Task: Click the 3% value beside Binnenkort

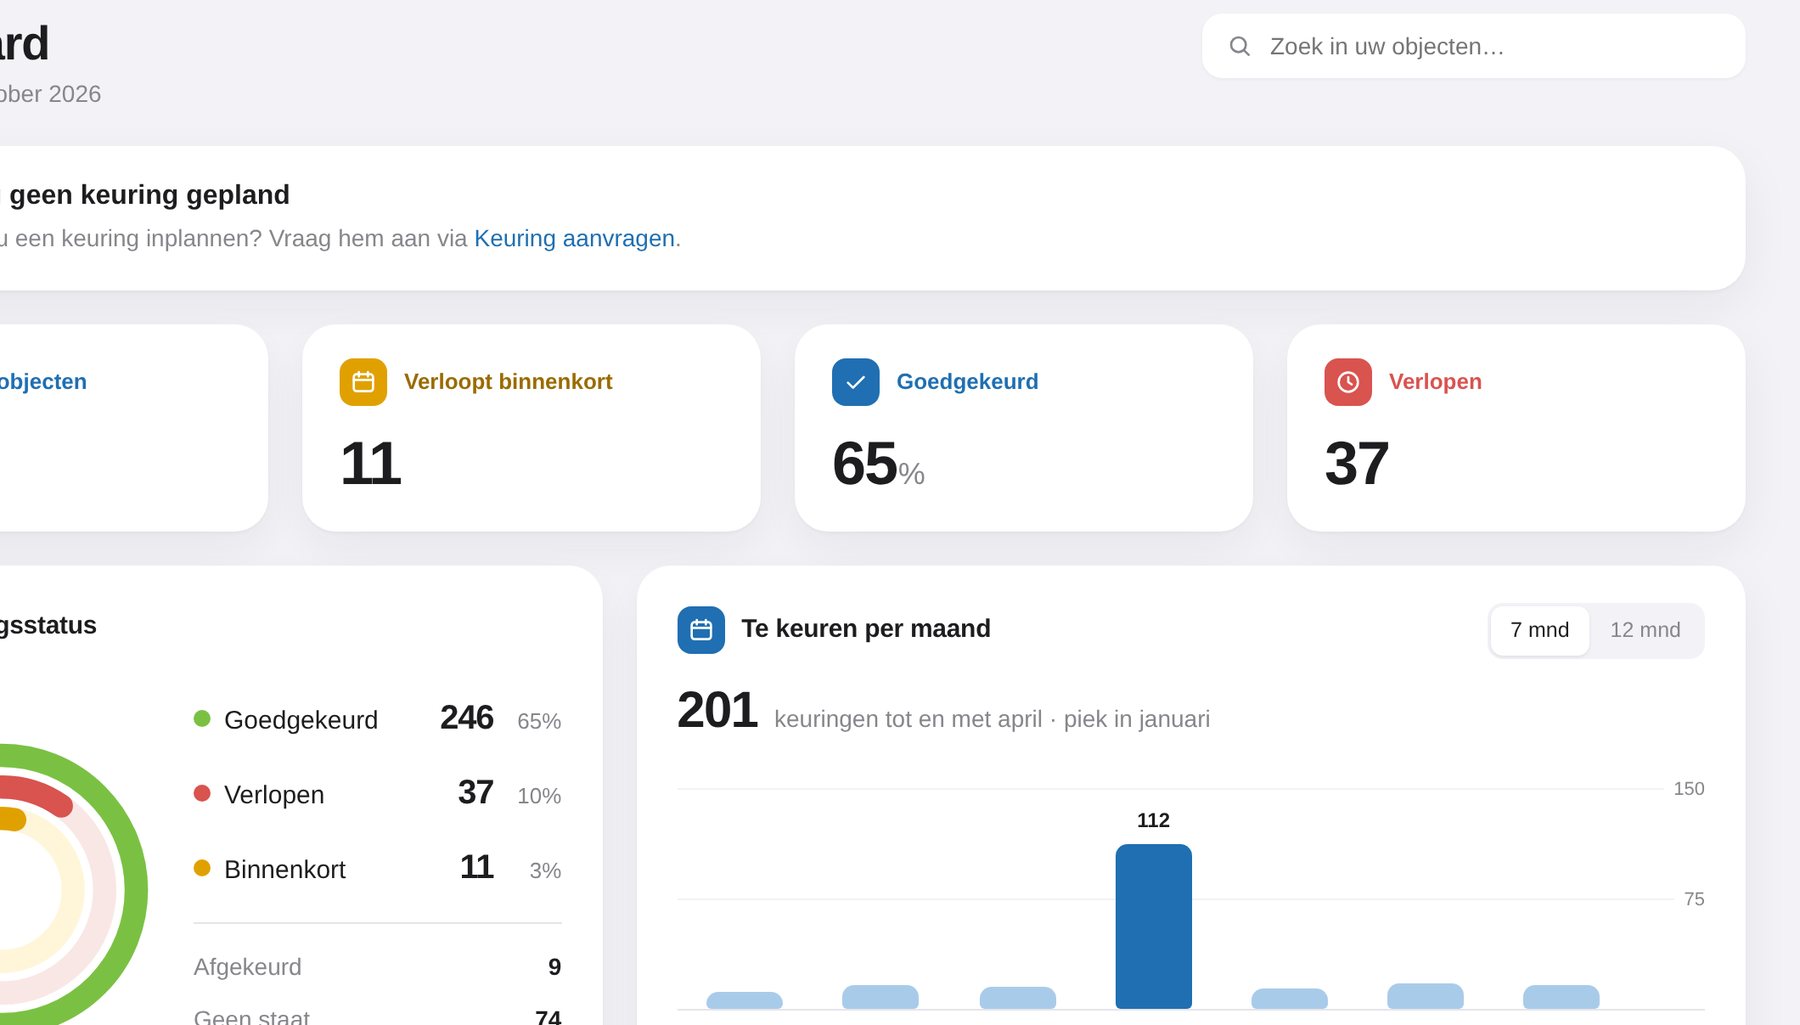Action: pos(545,871)
